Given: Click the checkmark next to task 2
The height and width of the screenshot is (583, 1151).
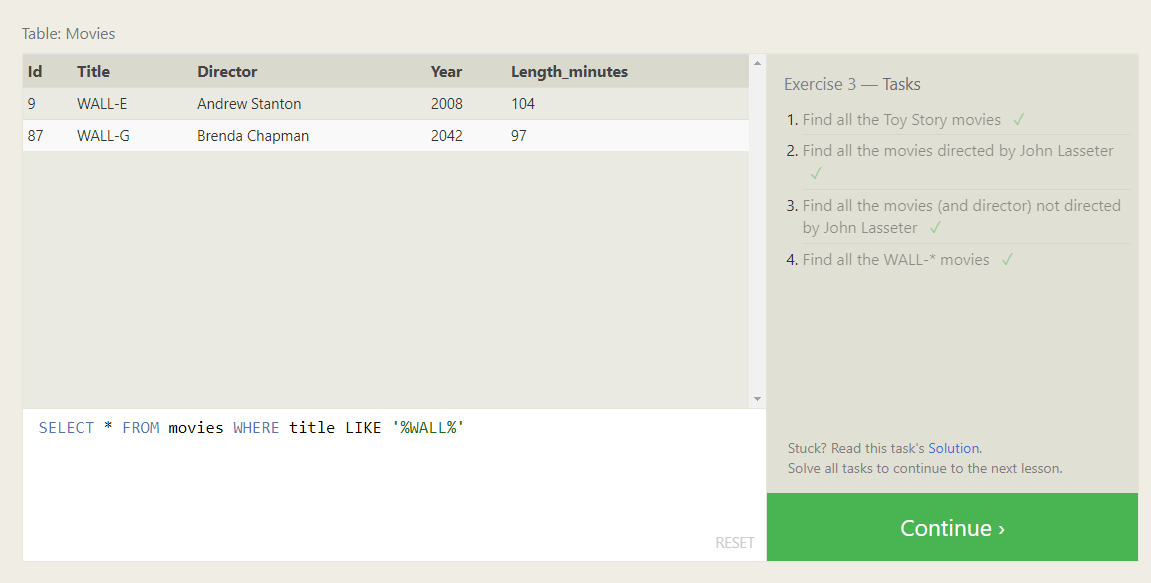Looking at the screenshot, I should click(x=815, y=173).
